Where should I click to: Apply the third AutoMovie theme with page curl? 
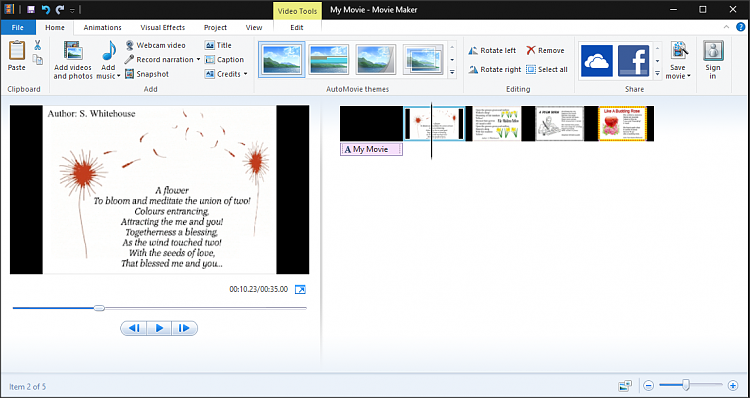pyautogui.click(x=376, y=60)
